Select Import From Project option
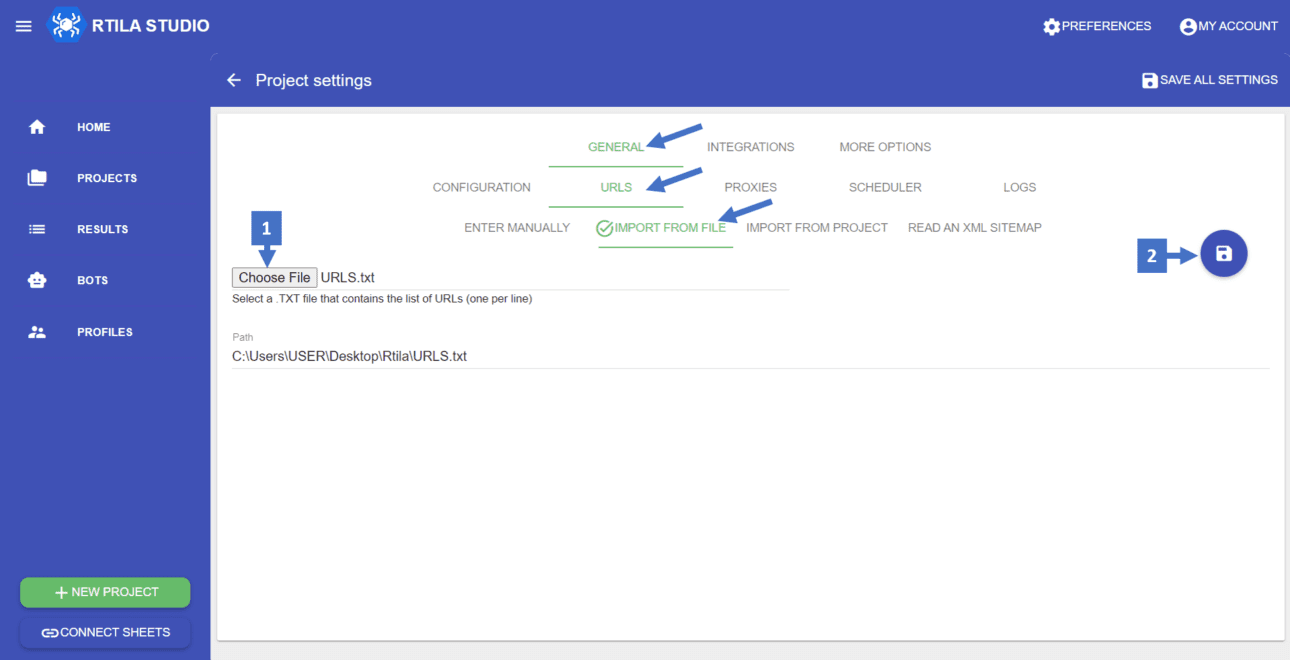This screenshot has width=1290, height=660. click(817, 228)
